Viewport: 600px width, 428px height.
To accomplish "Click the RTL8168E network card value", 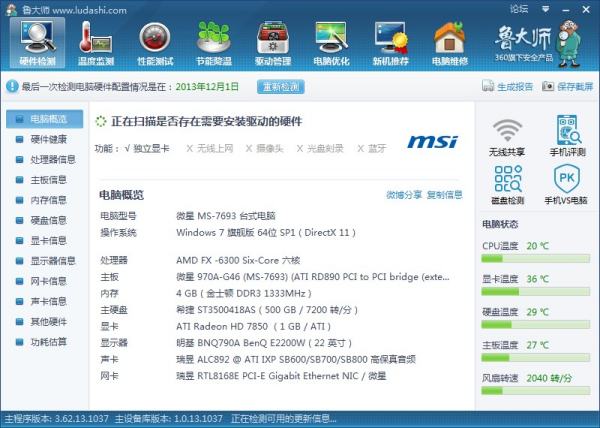I will click(281, 376).
